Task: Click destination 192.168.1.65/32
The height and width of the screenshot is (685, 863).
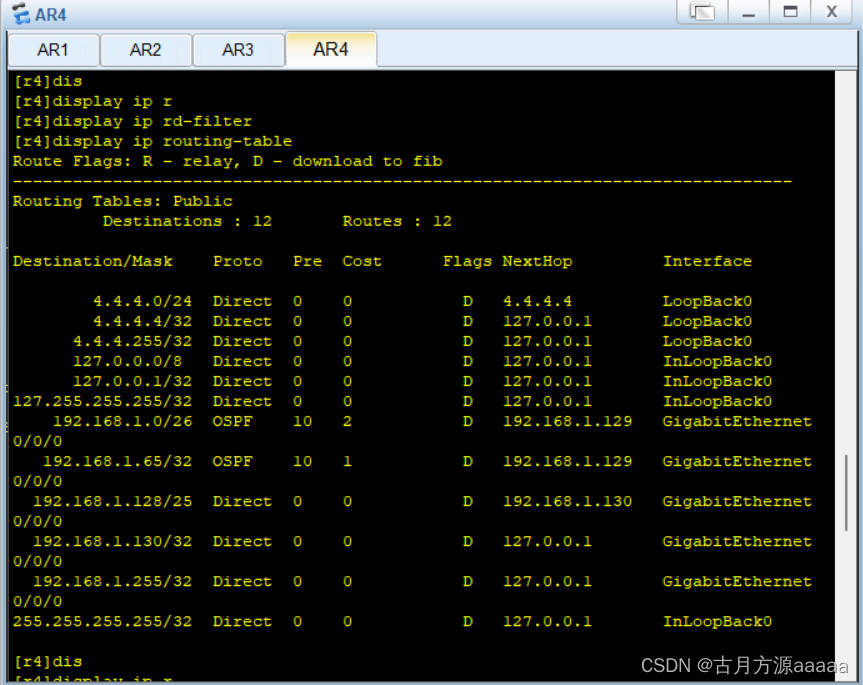Action: 118,462
